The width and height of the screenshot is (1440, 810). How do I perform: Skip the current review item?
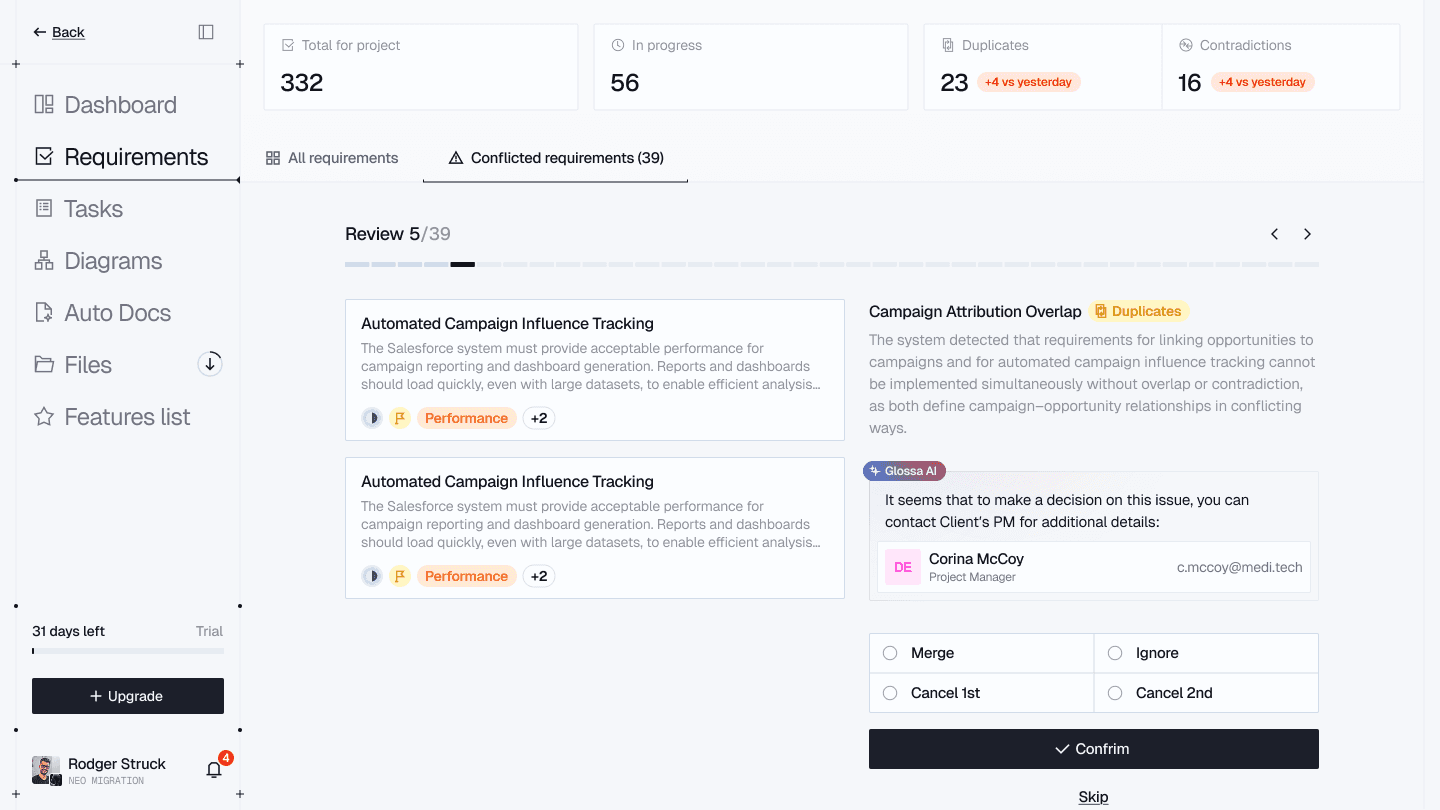(x=1093, y=796)
